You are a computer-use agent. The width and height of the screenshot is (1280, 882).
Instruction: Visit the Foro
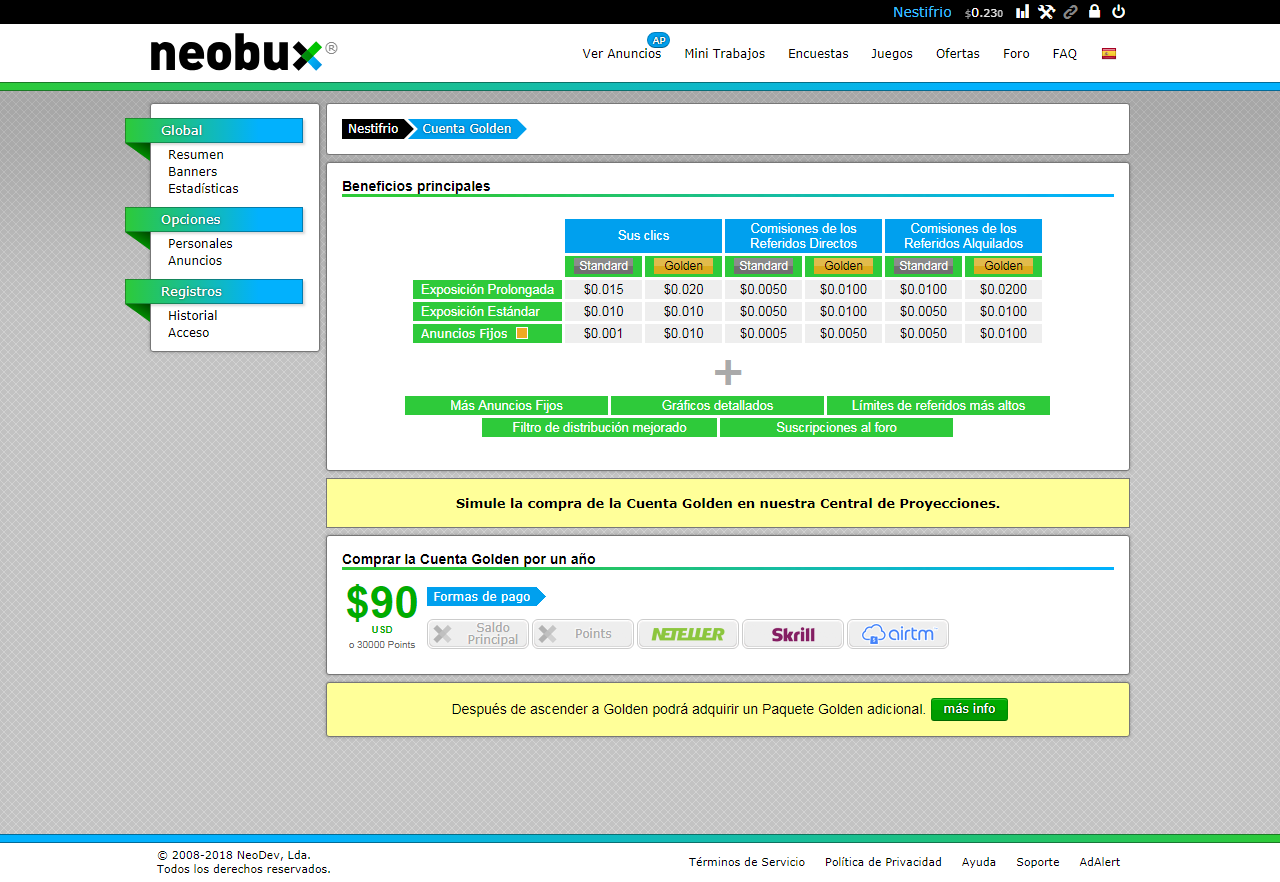point(1016,54)
